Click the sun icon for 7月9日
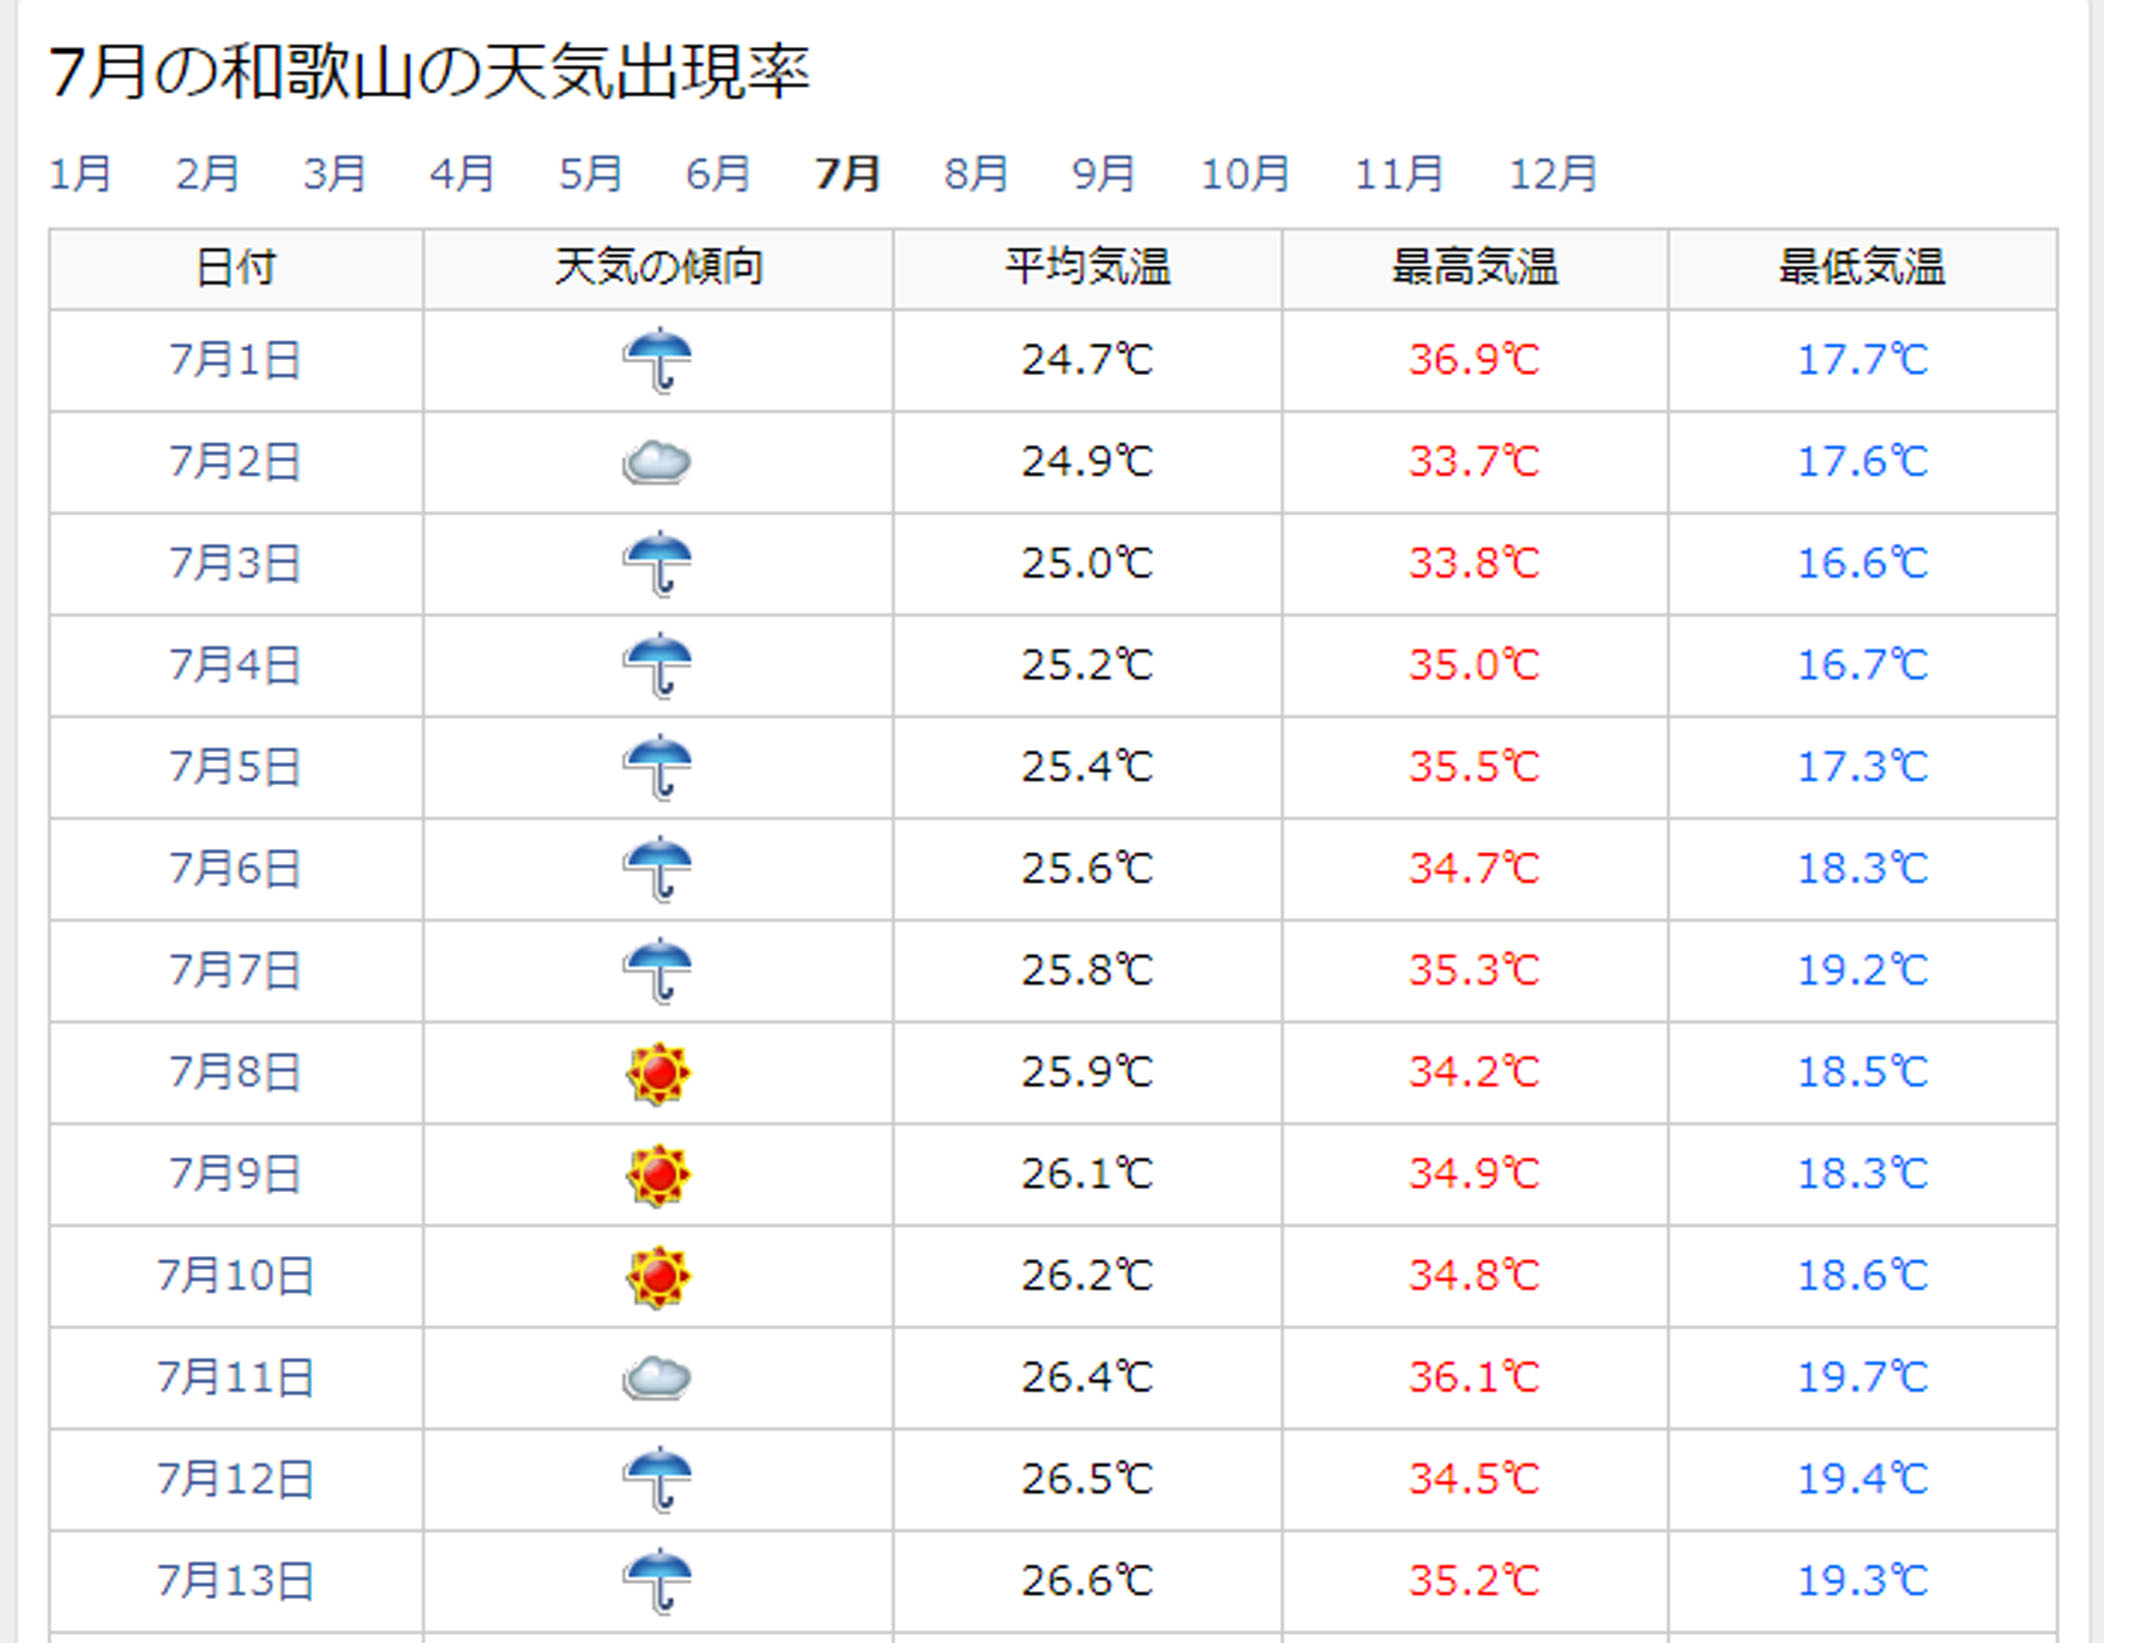The image size is (2133, 1643). pyautogui.click(x=658, y=1175)
